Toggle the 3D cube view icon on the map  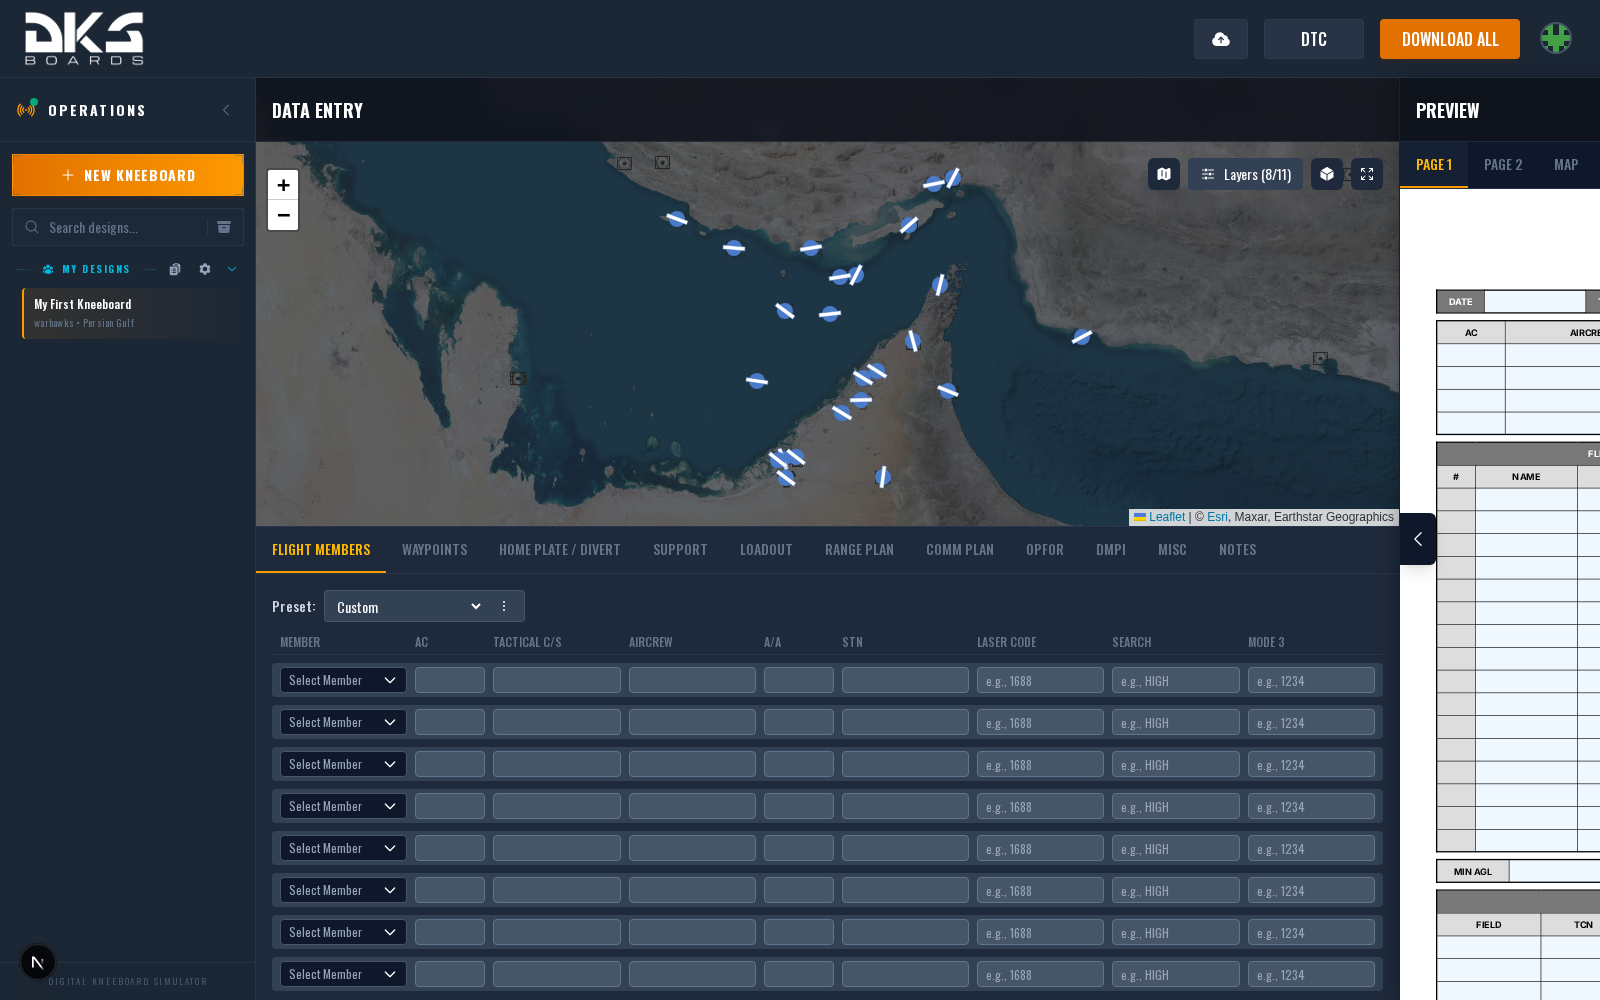1327,174
